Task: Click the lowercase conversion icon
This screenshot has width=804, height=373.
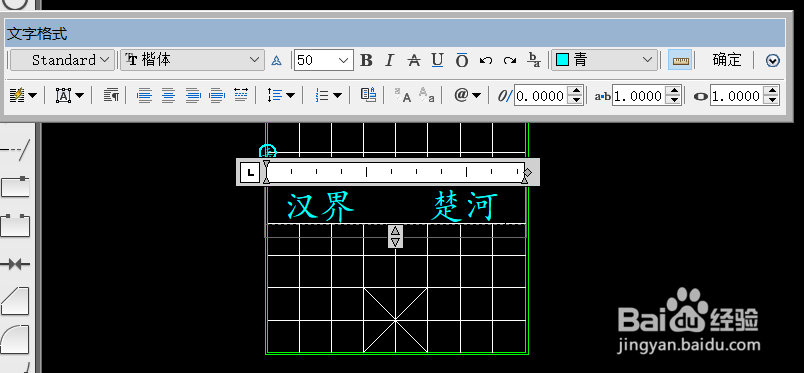Action: [x=427, y=95]
